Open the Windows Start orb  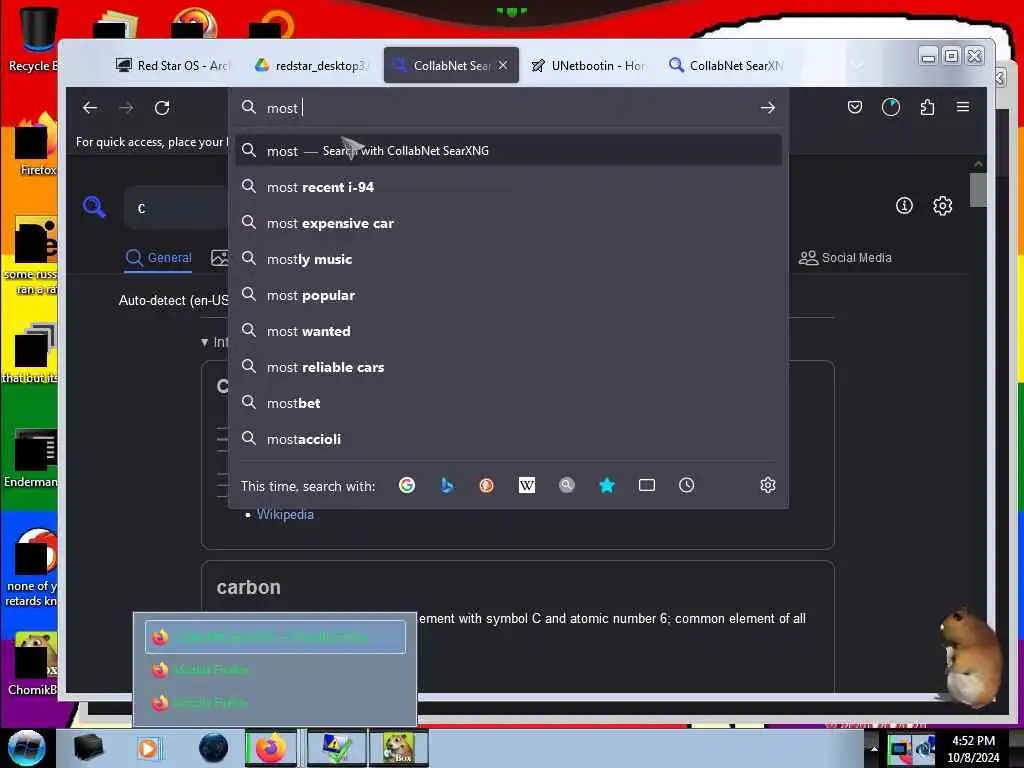click(26, 748)
